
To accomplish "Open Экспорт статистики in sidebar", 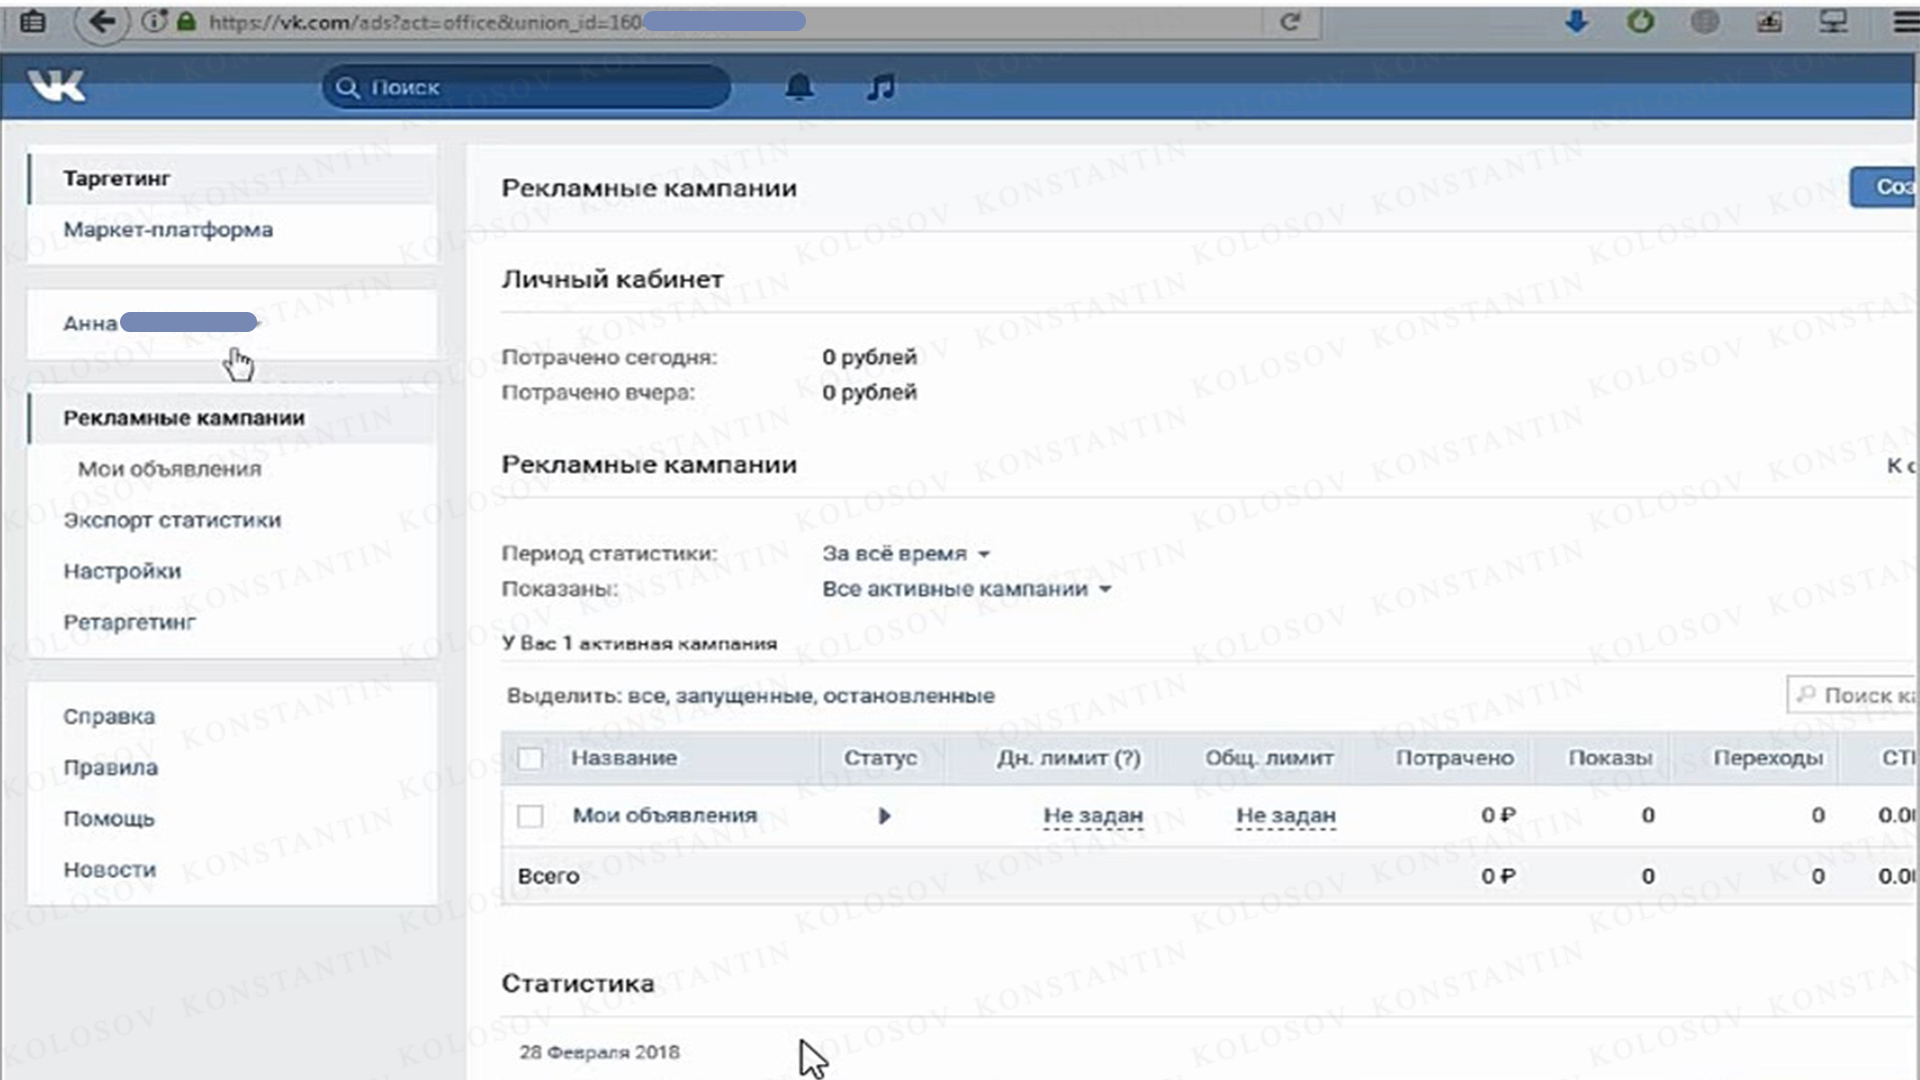I will (x=172, y=520).
